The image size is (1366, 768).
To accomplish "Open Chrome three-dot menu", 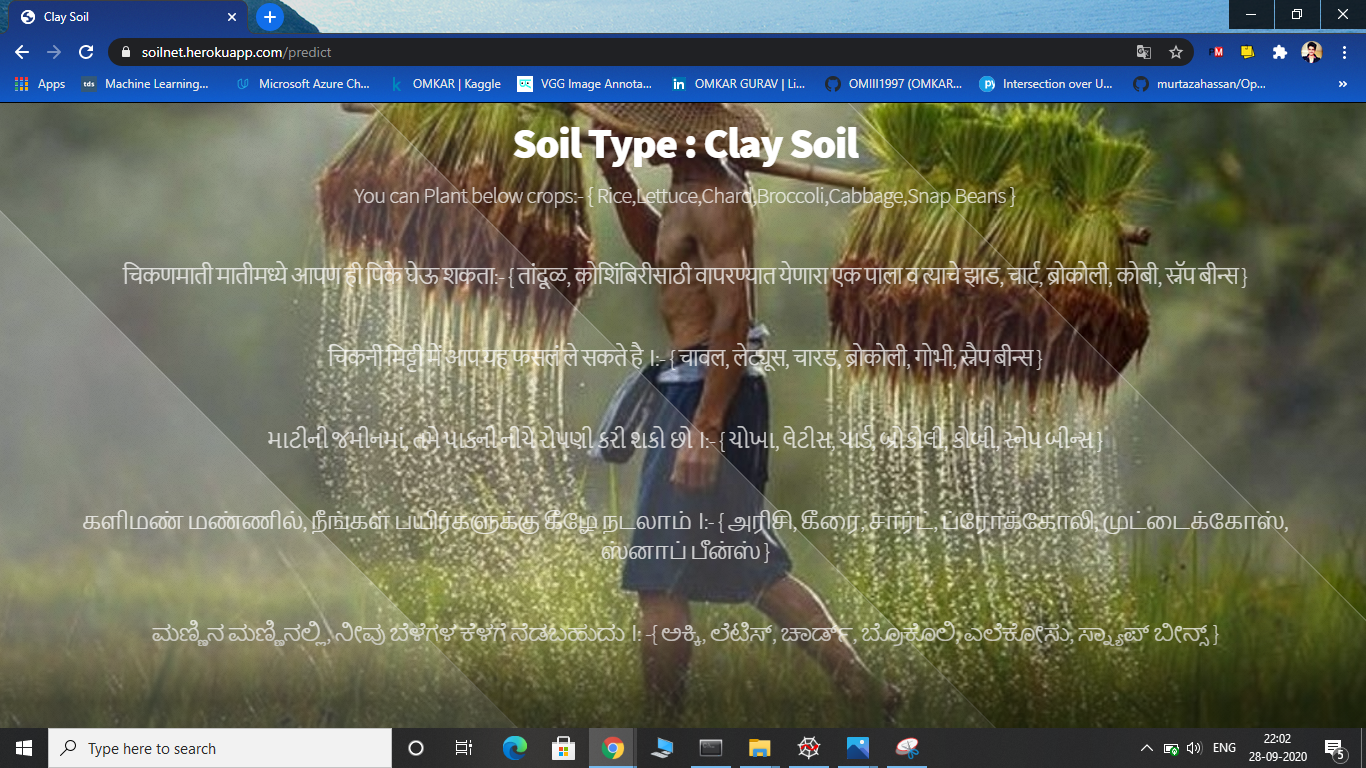I will (1343, 52).
